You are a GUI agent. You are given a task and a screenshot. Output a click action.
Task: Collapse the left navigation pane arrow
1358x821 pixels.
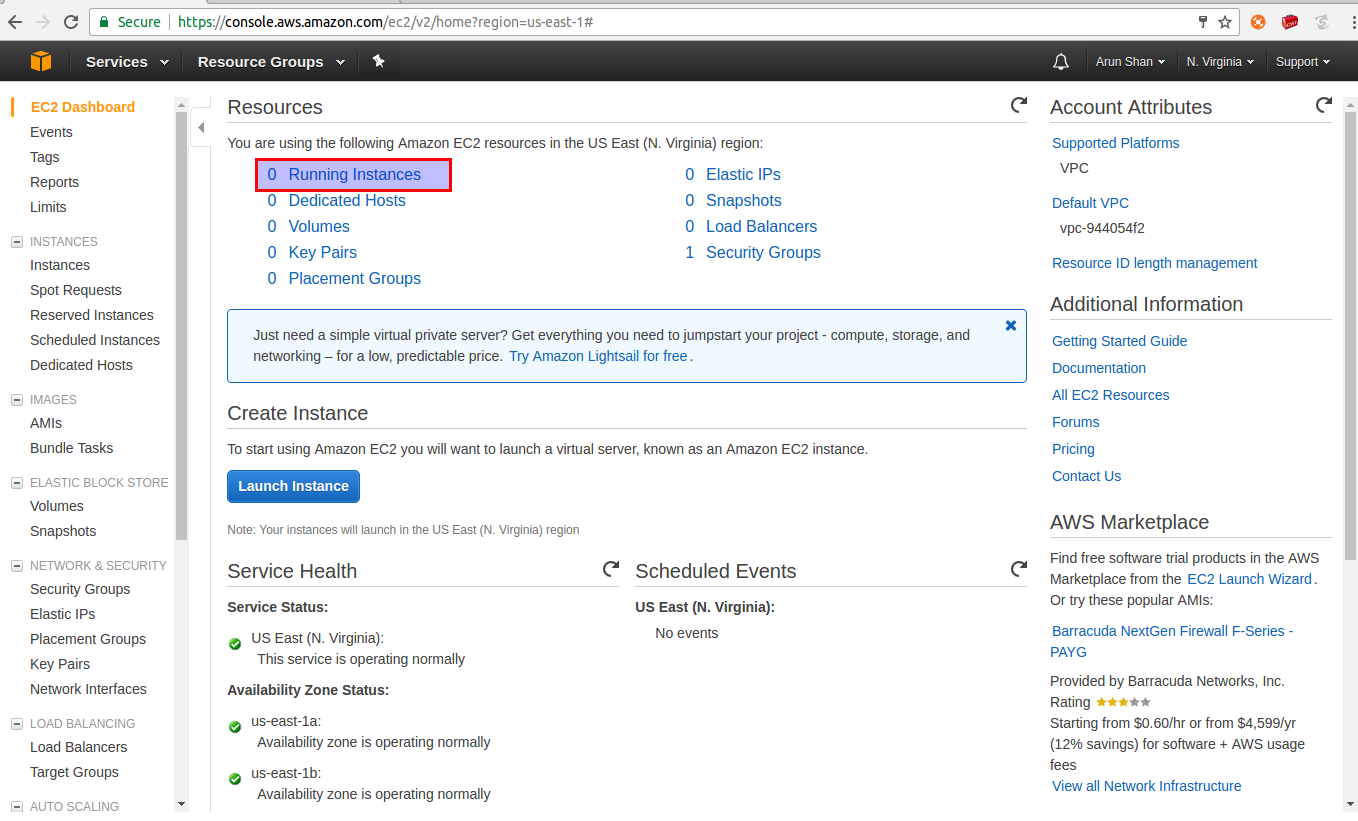coord(200,128)
